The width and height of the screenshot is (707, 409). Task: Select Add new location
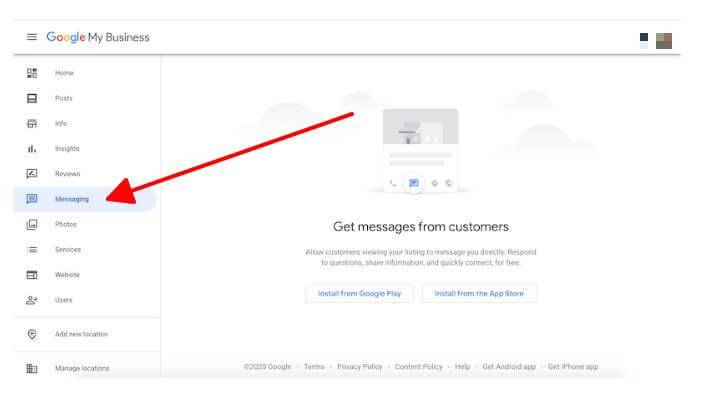(82, 334)
